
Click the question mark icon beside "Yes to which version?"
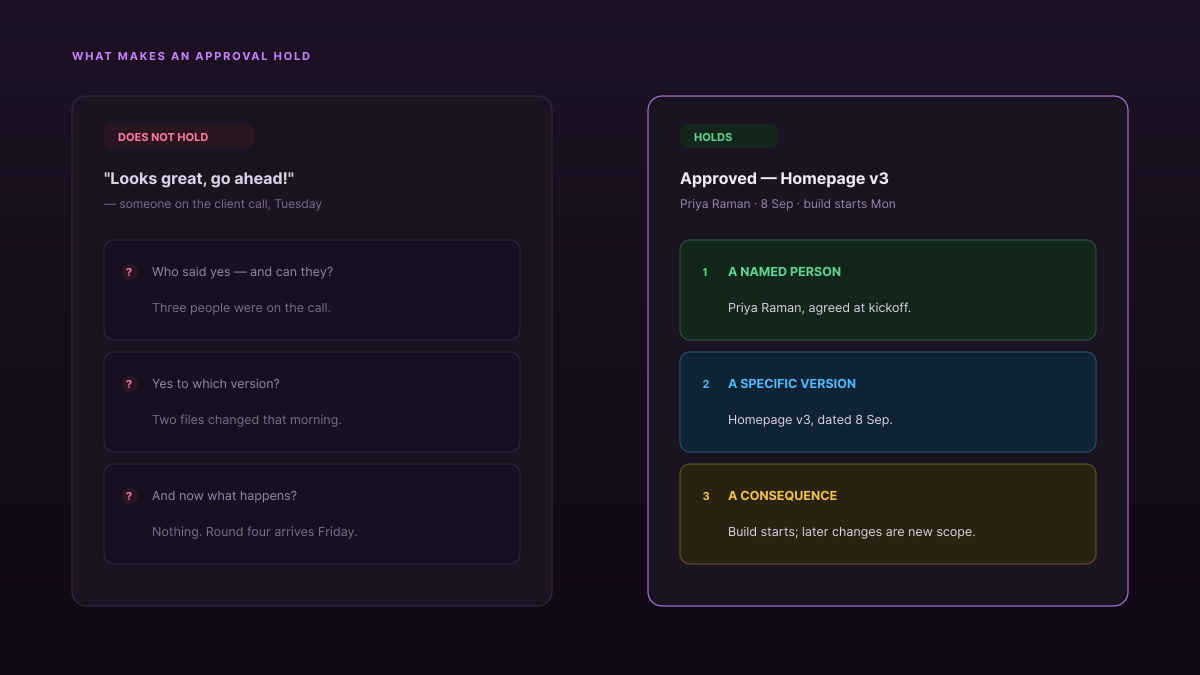pyautogui.click(x=129, y=384)
